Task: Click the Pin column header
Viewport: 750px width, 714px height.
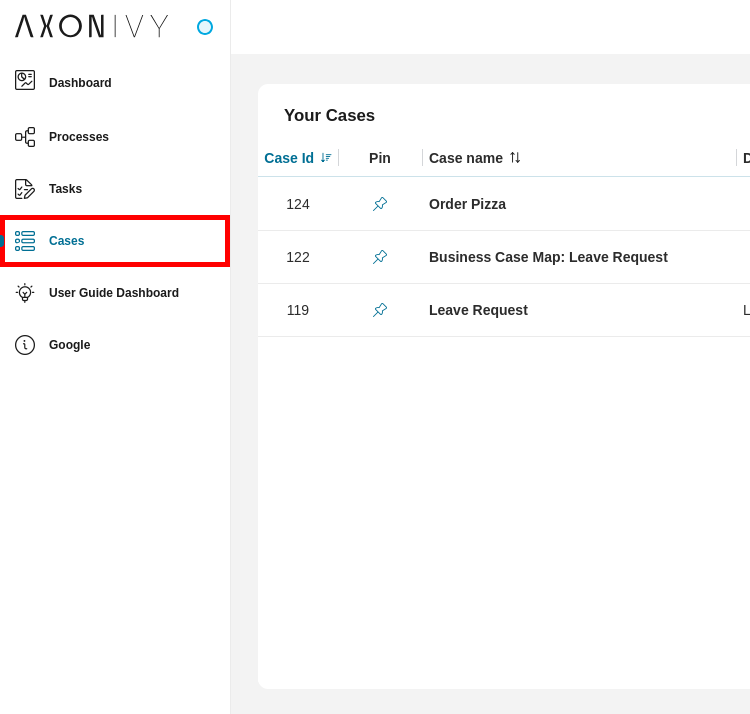Action: 380,158
